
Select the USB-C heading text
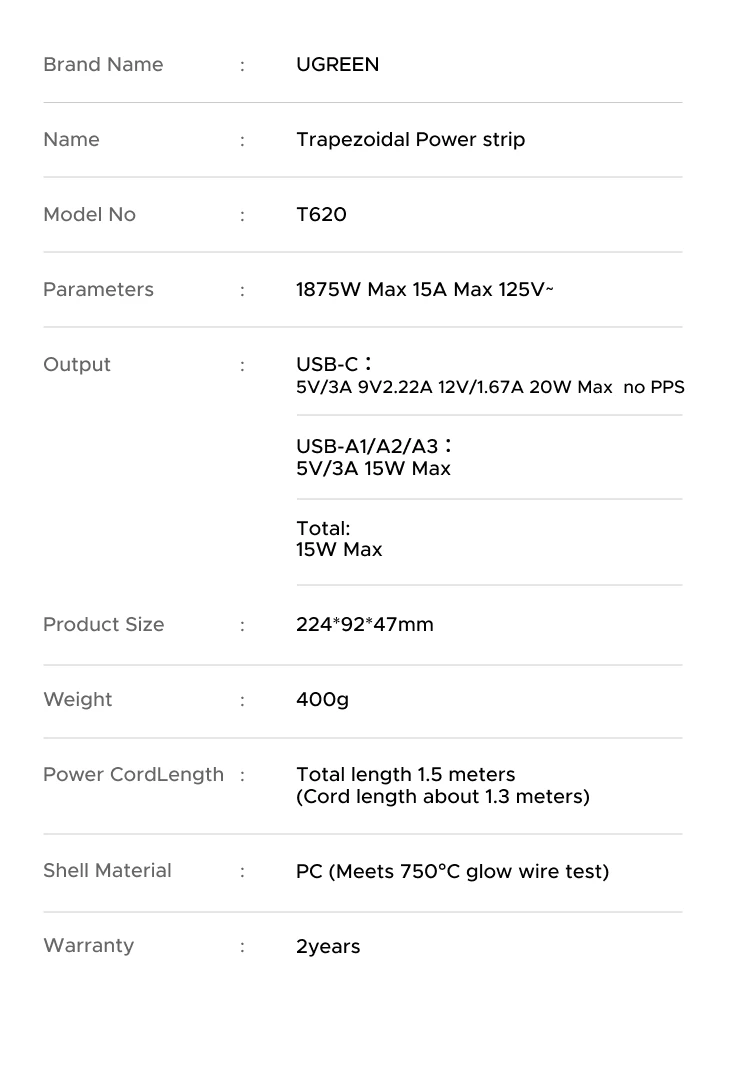point(334,364)
